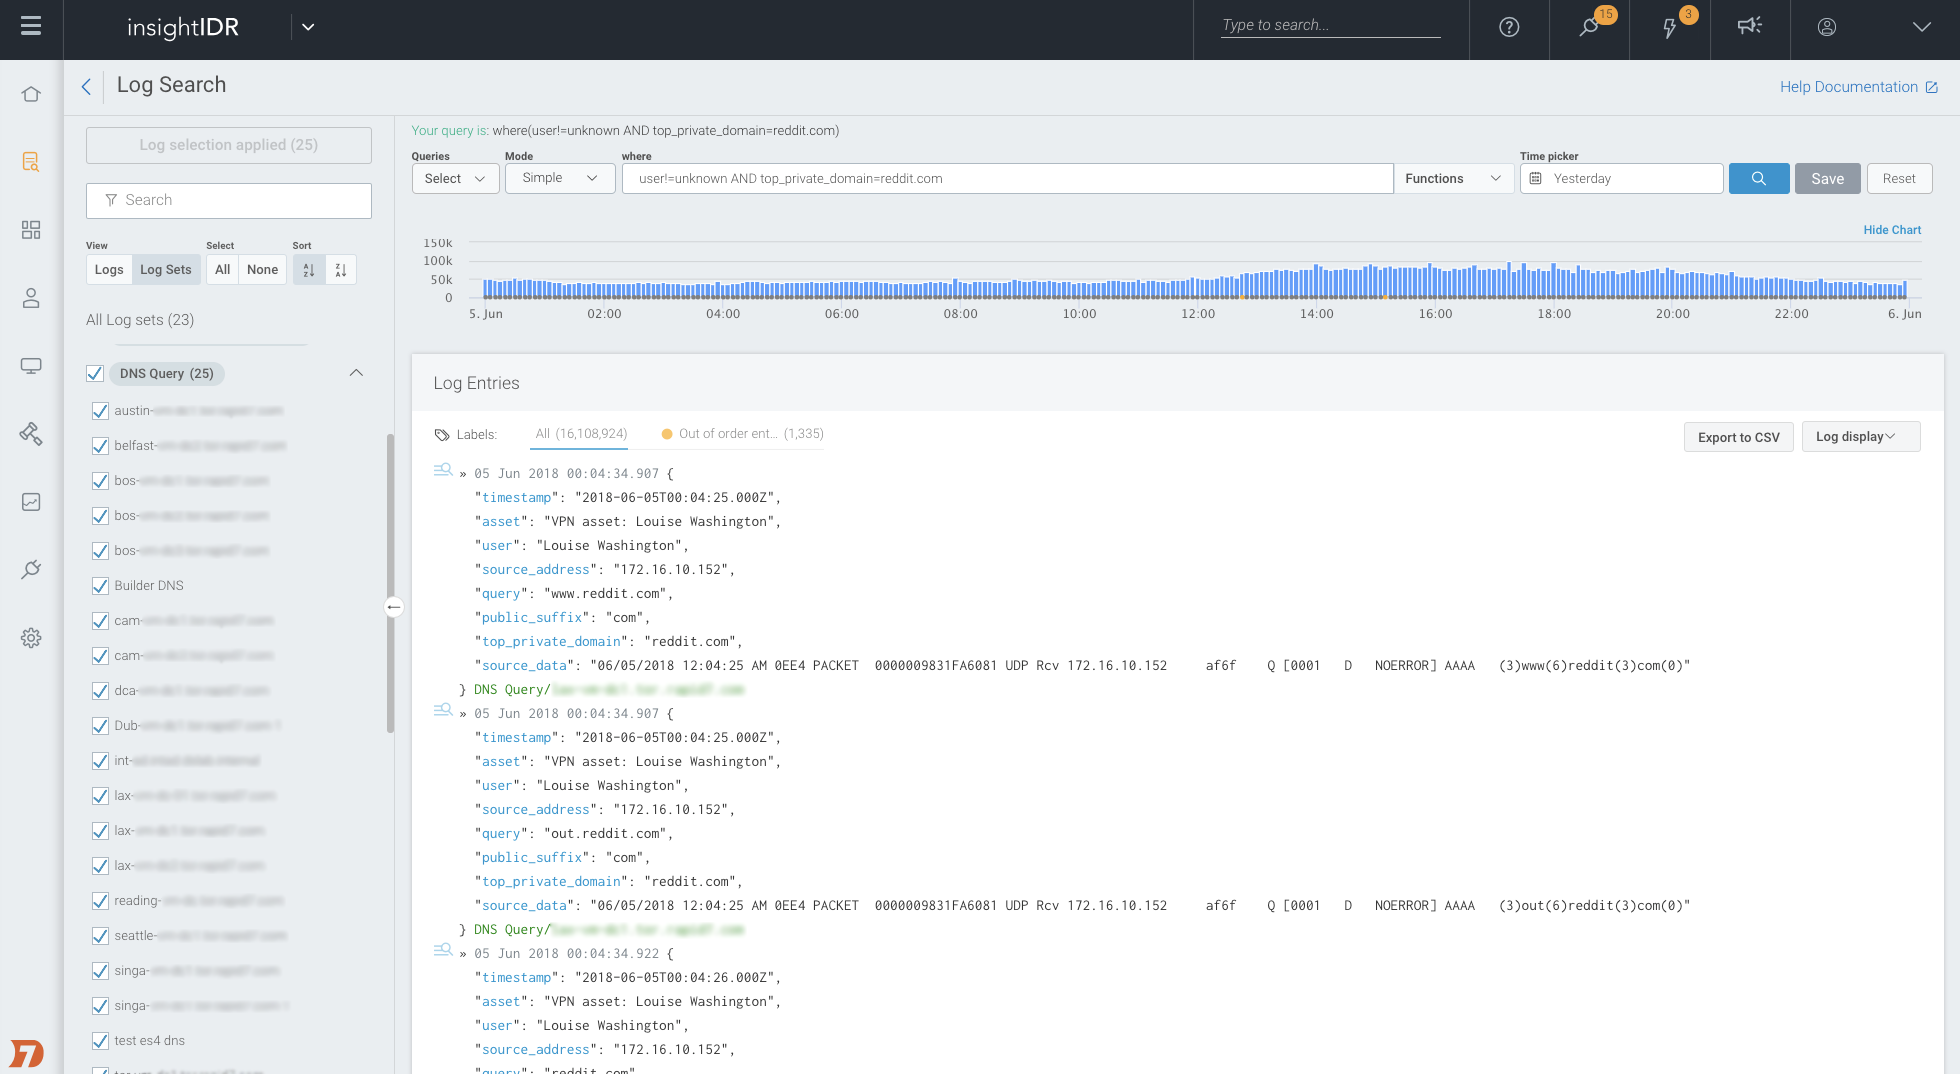The width and height of the screenshot is (1960, 1074).
Task: Open the Queries Select dropdown
Action: (455, 179)
